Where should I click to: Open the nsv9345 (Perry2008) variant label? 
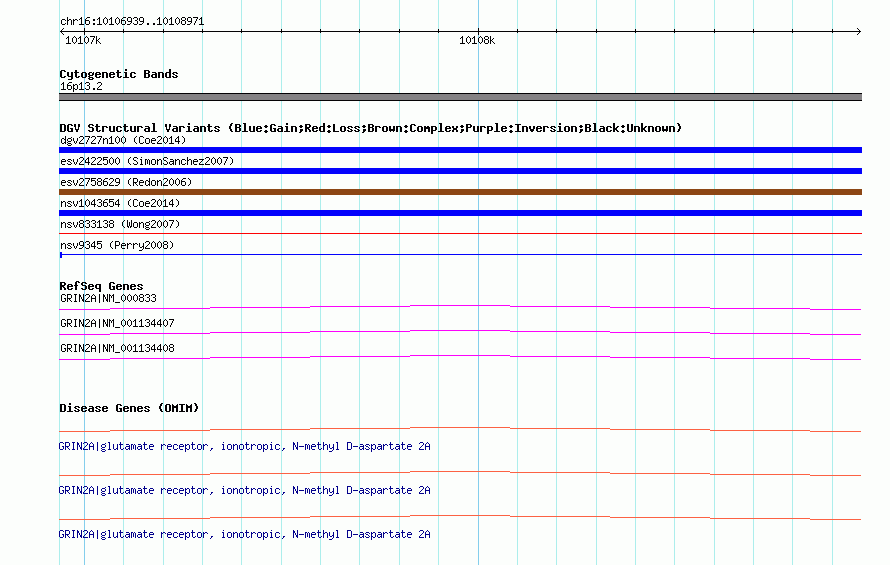point(117,245)
